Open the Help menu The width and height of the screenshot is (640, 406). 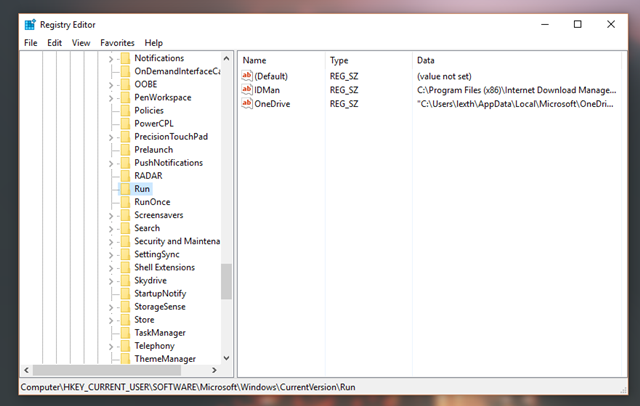coord(153,43)
